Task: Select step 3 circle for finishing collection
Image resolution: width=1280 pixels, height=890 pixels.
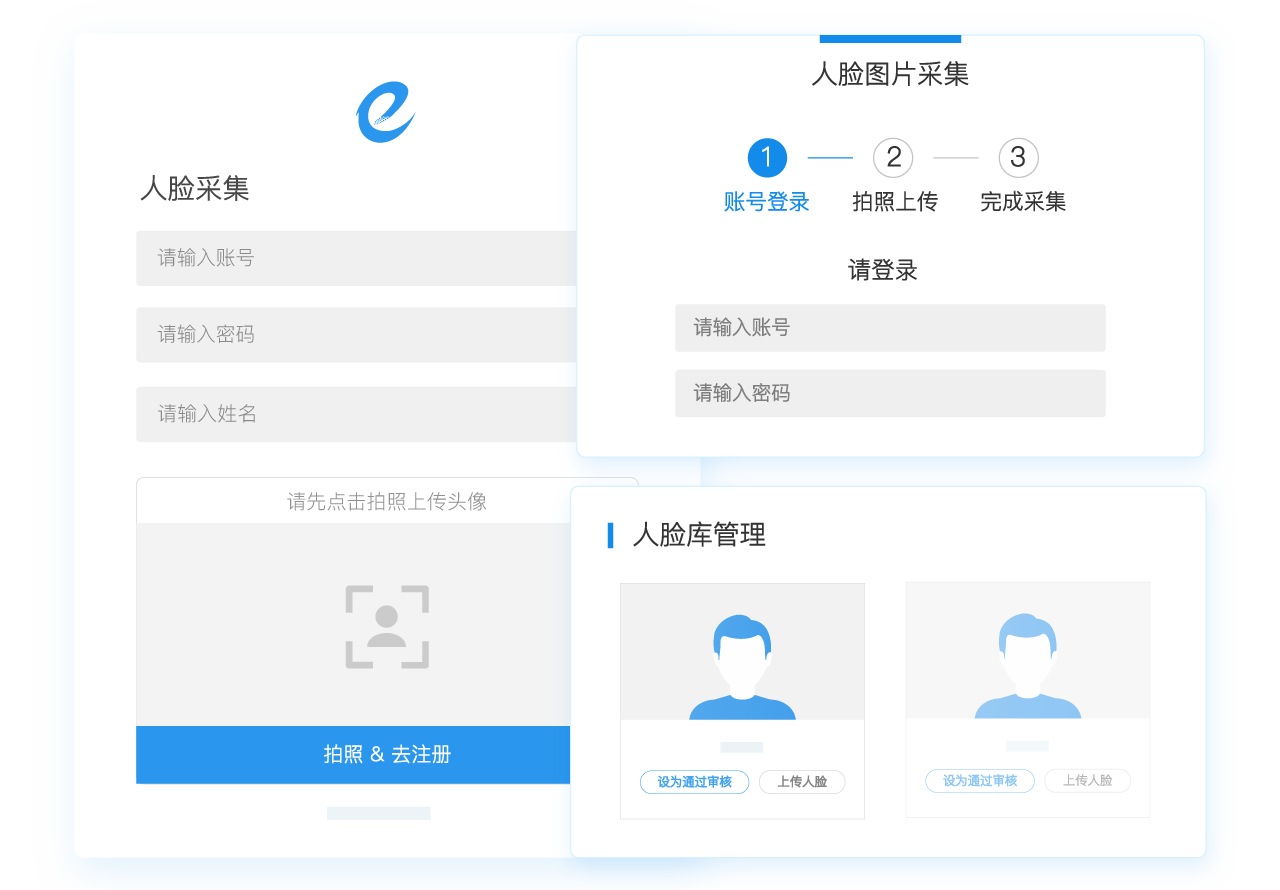Action: click(x=1018, y=158)
